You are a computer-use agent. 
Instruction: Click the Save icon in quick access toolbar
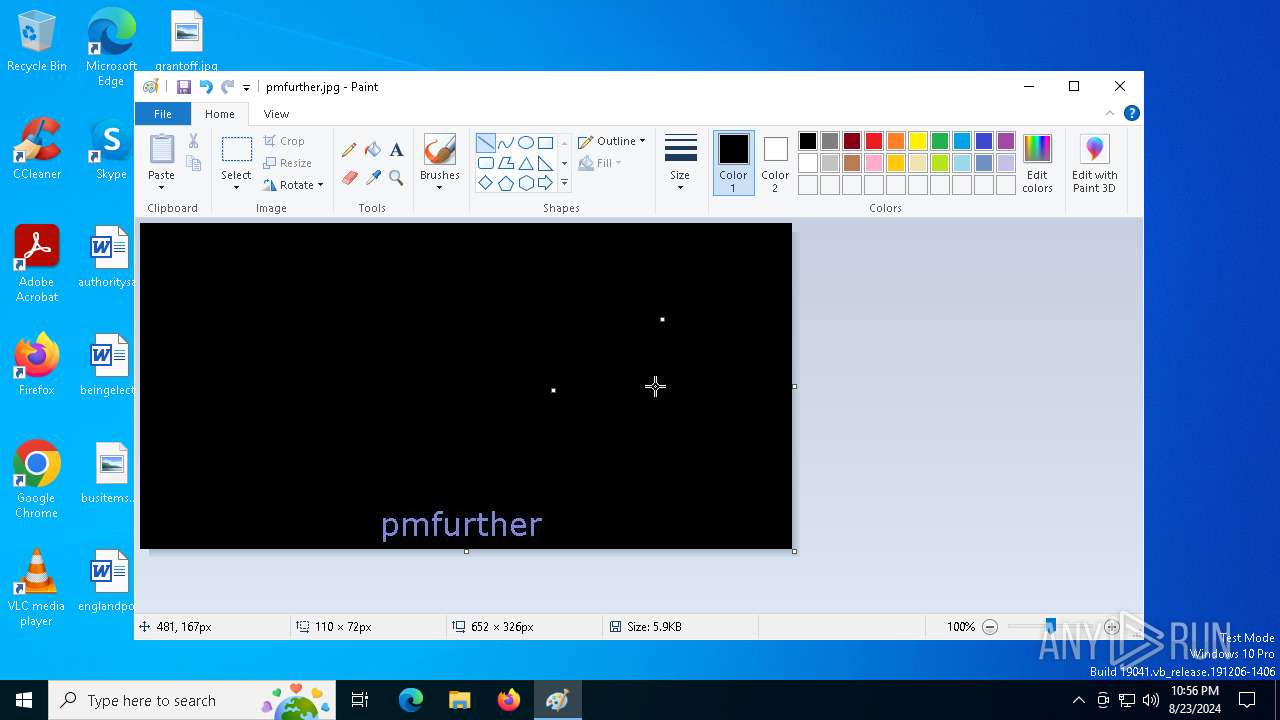click(x=184, y=87)
